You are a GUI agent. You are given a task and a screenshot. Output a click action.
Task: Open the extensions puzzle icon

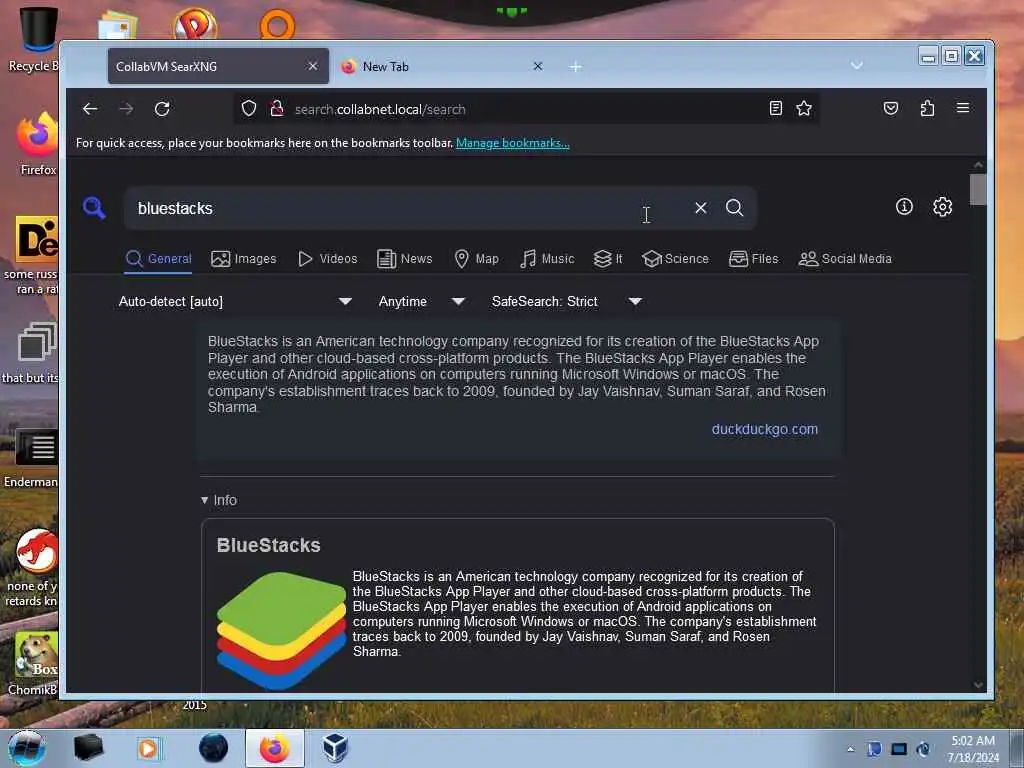927,108
